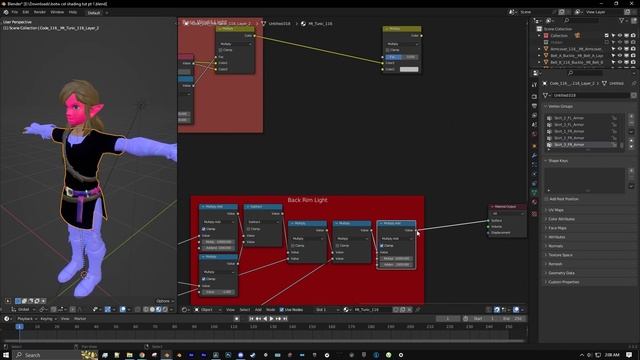
Task: Click the blue Fac slider on top right node
Action: point(402,57)
